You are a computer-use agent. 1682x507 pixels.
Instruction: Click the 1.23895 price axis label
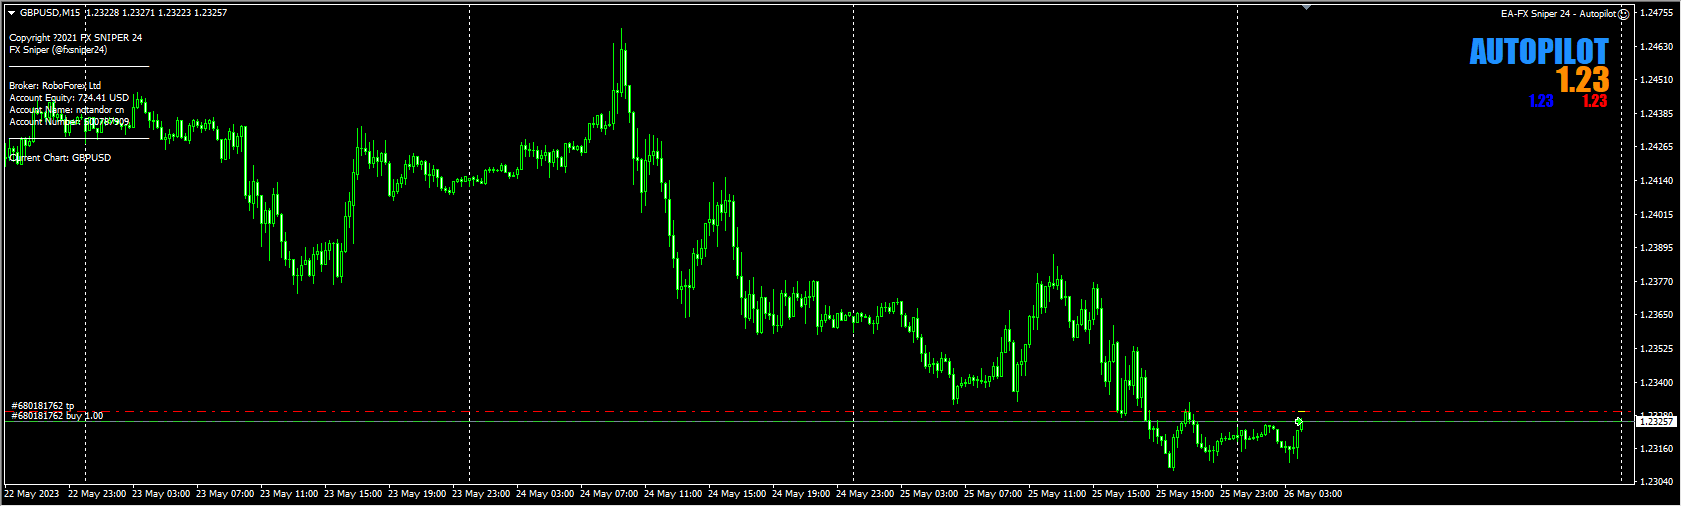(1657, 248)
